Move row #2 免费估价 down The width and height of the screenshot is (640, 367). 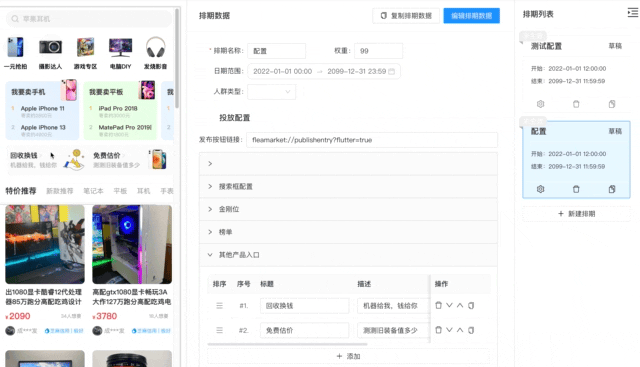pyautogui.click(x=449, y=330)
